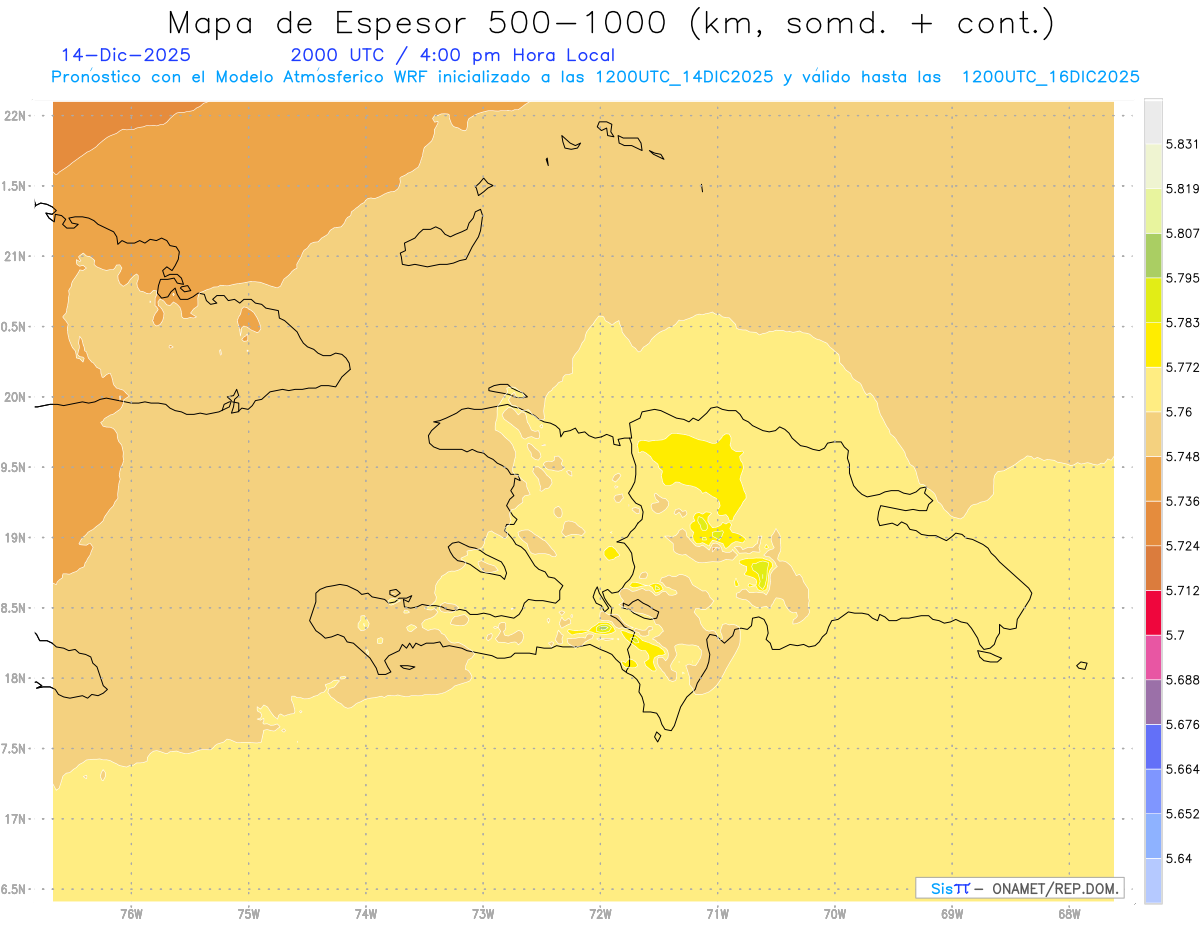Click the latitude label "17N"

(14, 819)
